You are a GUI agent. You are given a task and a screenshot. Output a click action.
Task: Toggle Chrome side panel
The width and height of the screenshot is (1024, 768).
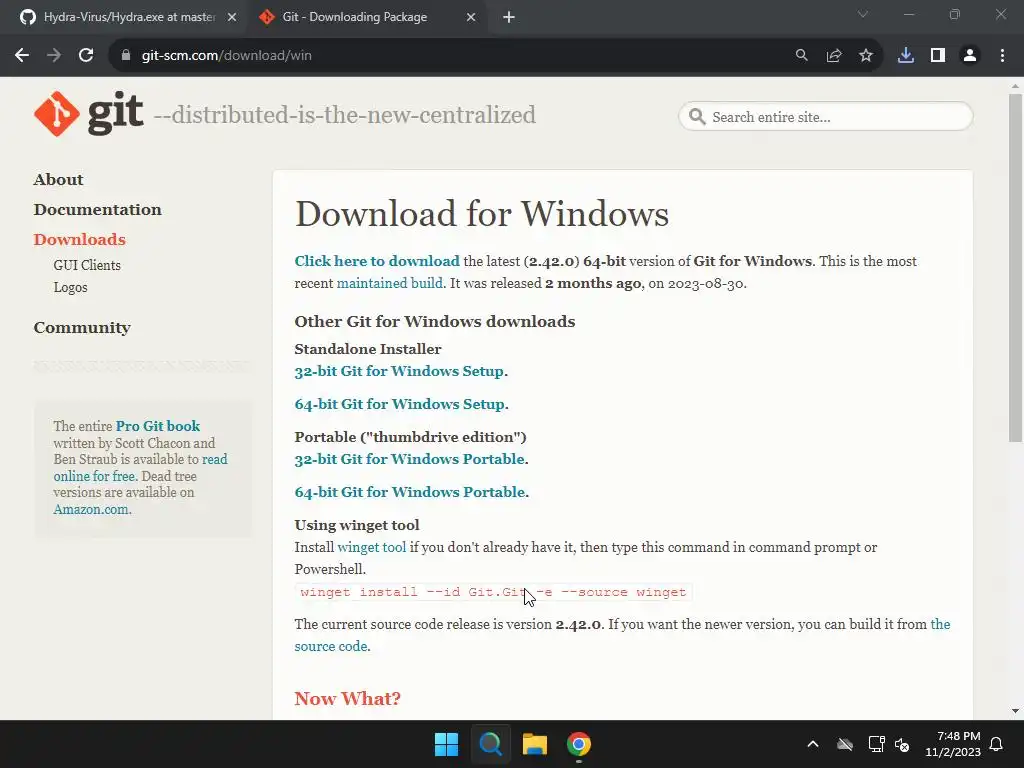[x=938, y=56]
